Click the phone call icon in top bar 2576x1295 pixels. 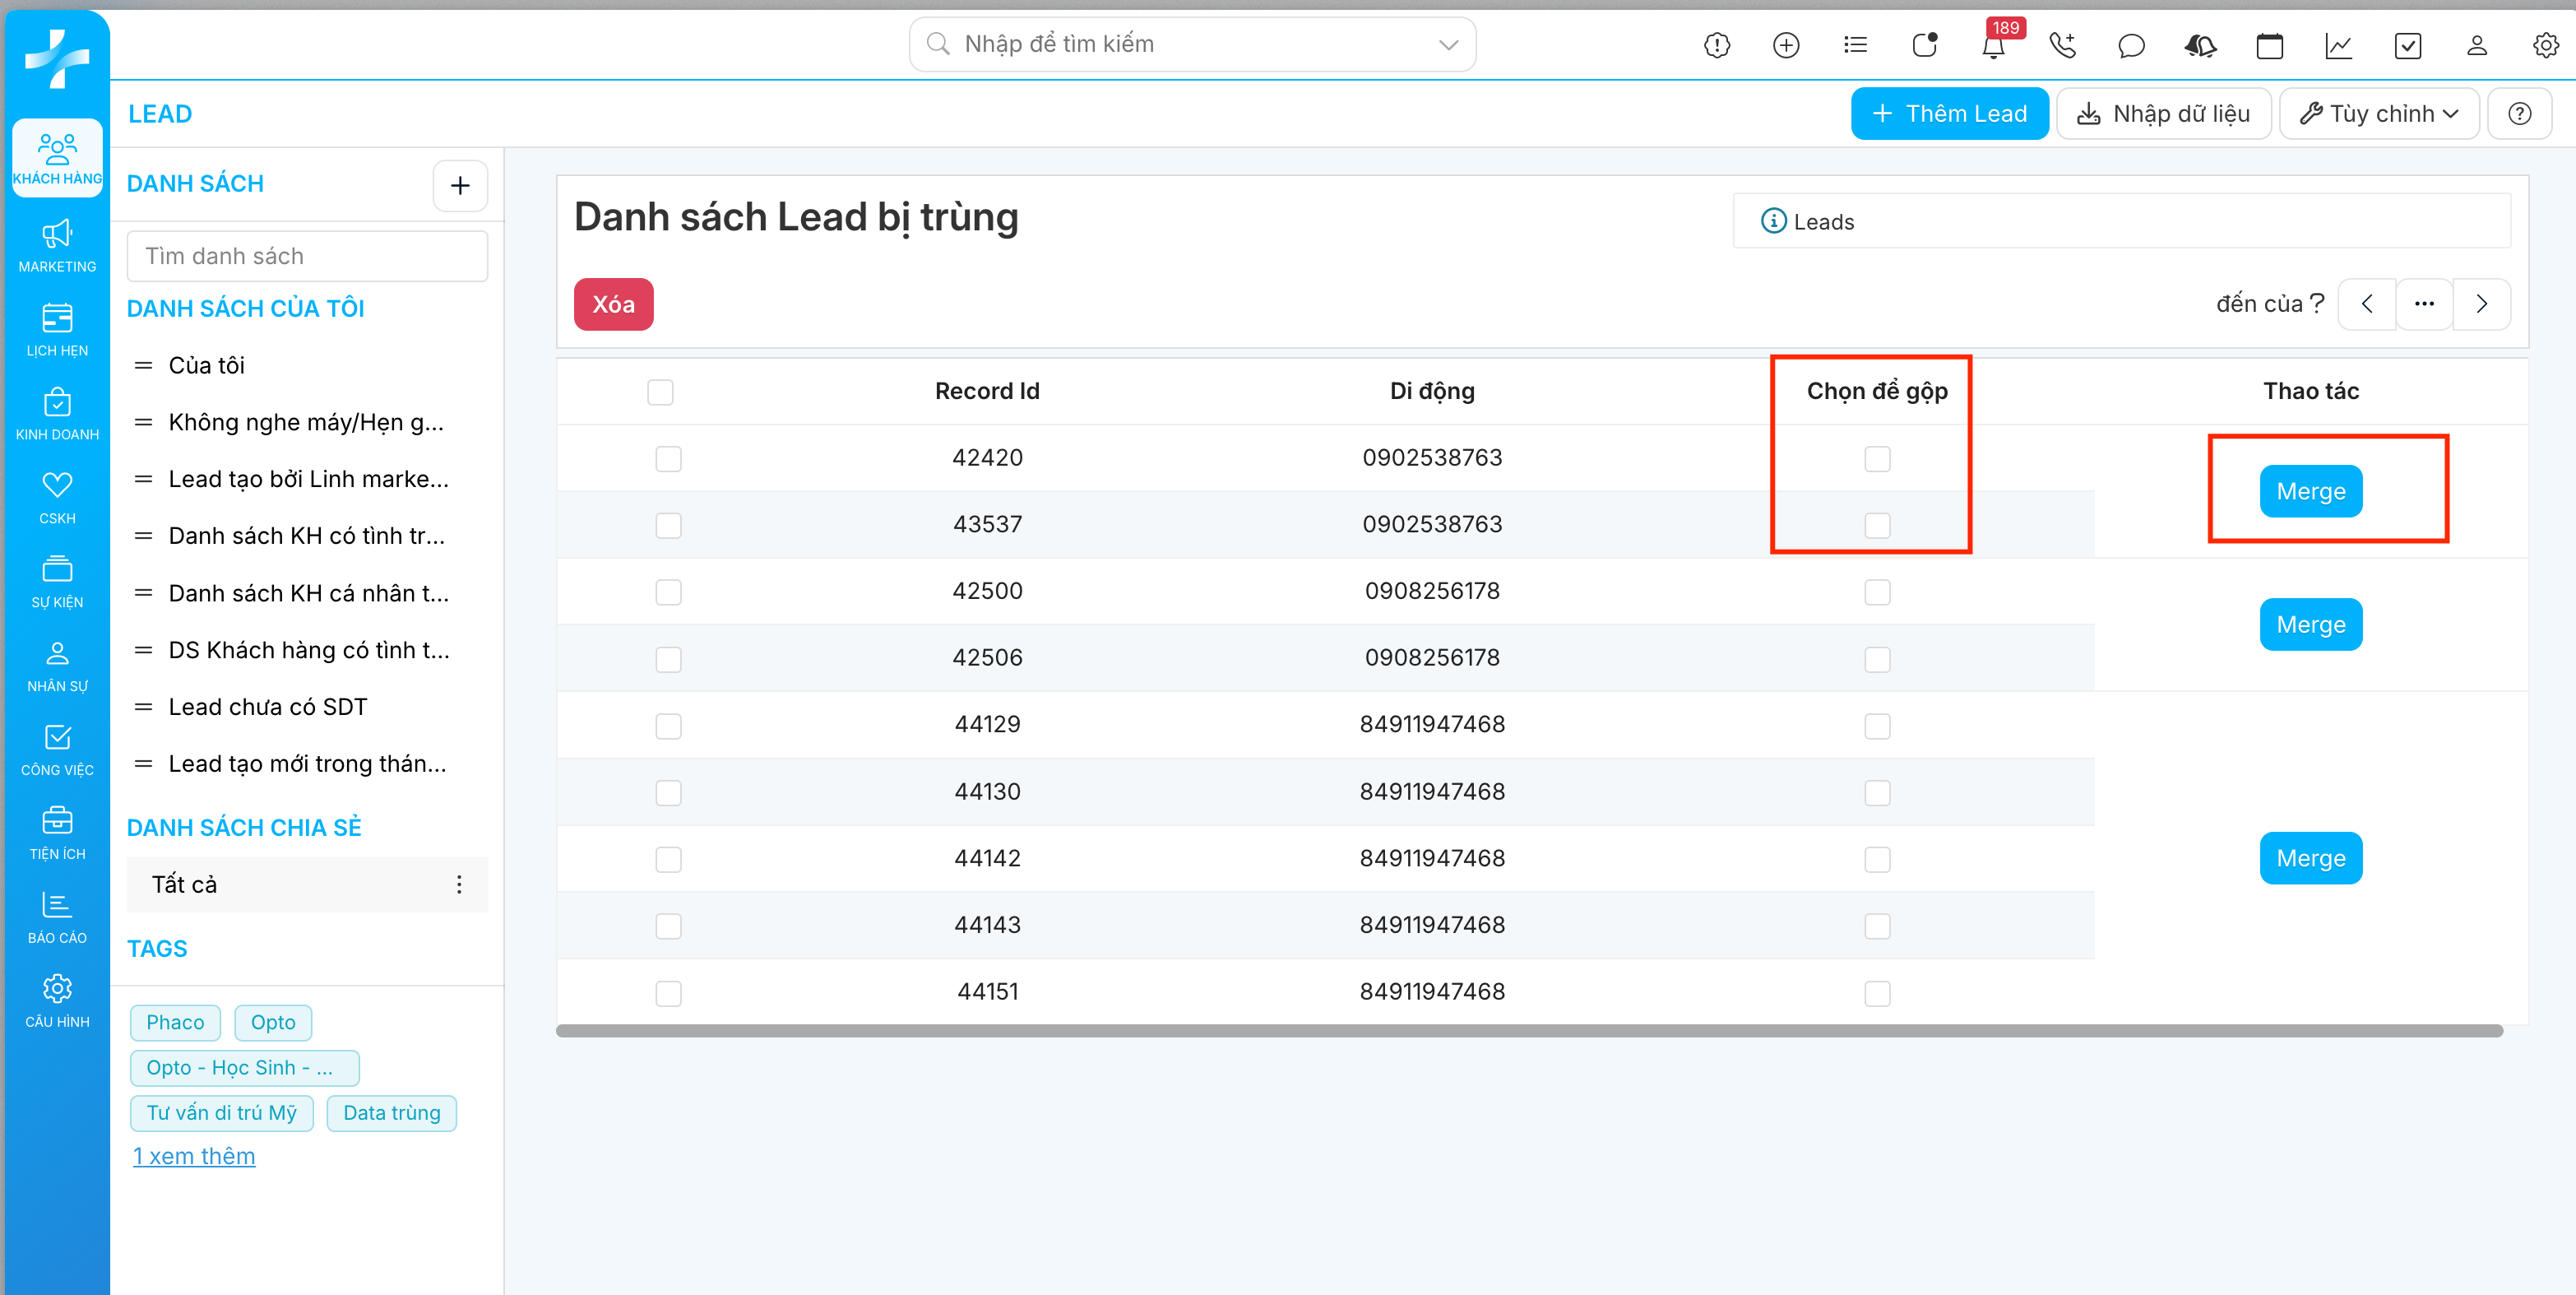[x=2062, y=45]
